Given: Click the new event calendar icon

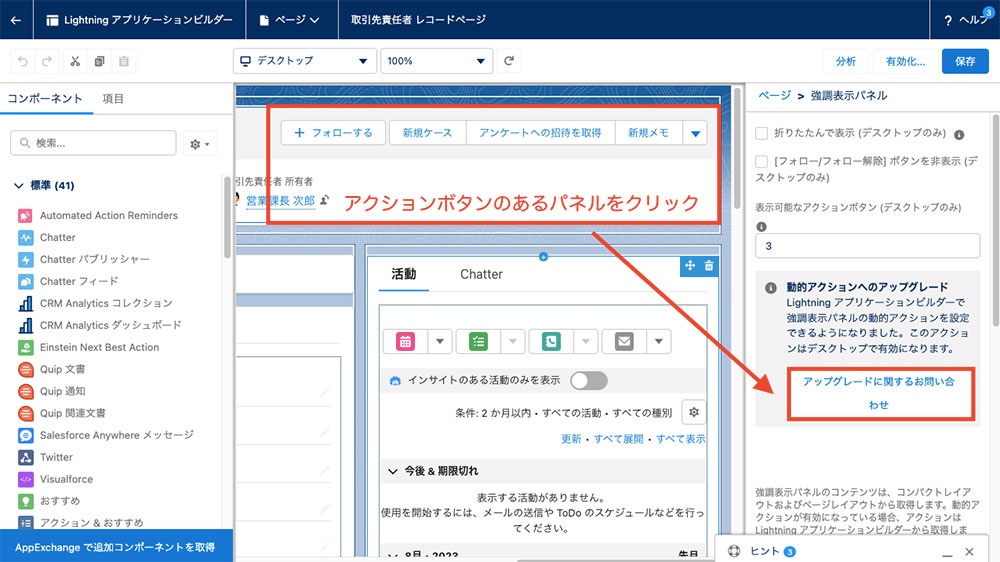Looking at the screenshot, I should click(406, 341).
